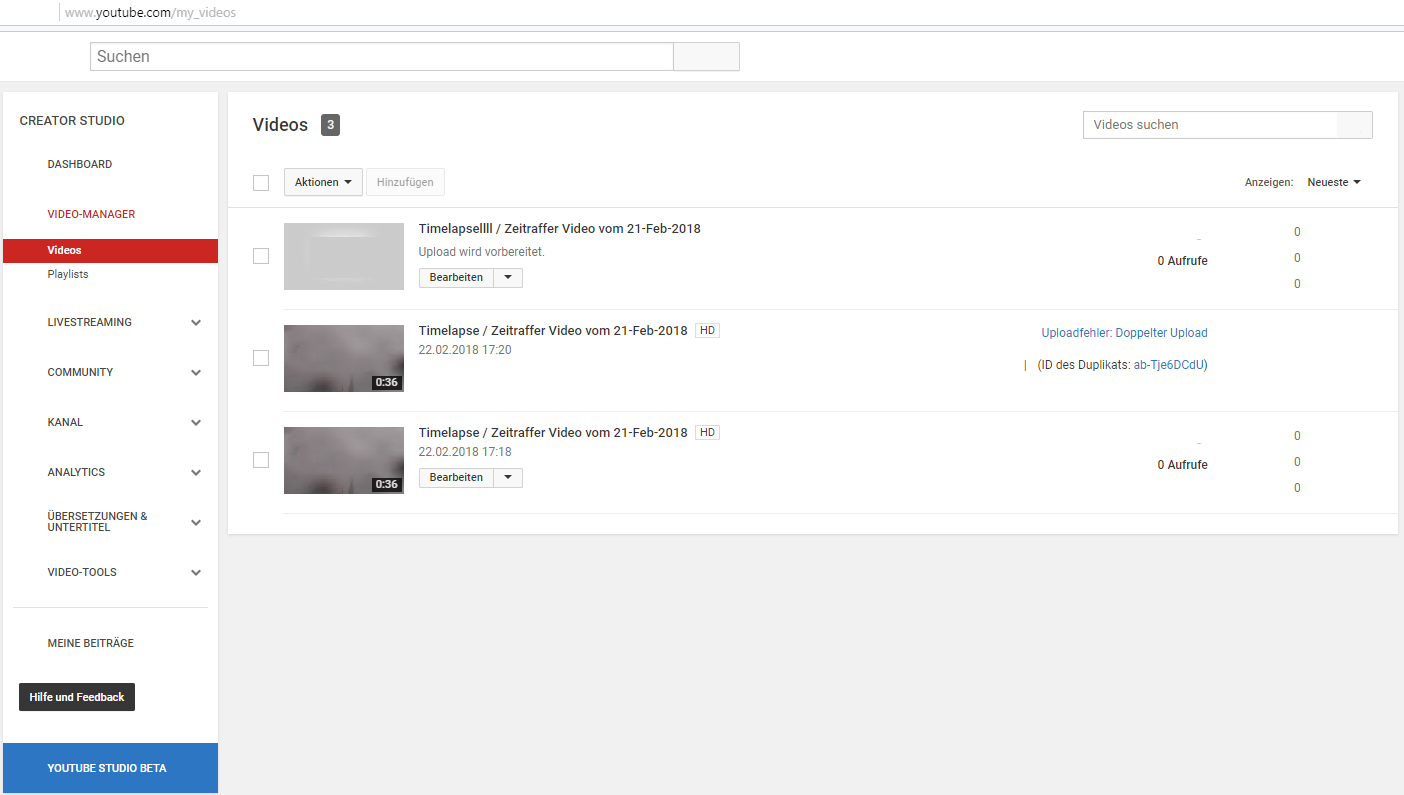Click the search button beside Videos suchen
This screenshot has height=795, width=1404.
pos(1355,125)
